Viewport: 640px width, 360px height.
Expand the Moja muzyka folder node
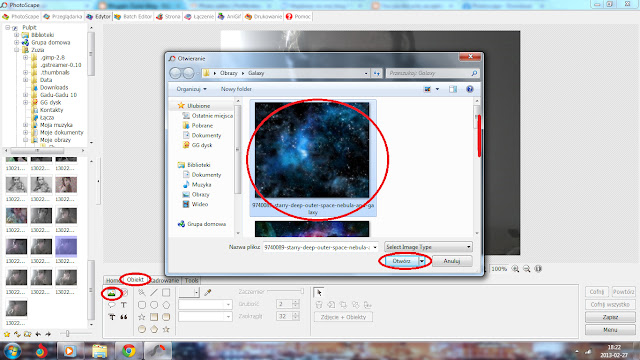coord(25,125)
